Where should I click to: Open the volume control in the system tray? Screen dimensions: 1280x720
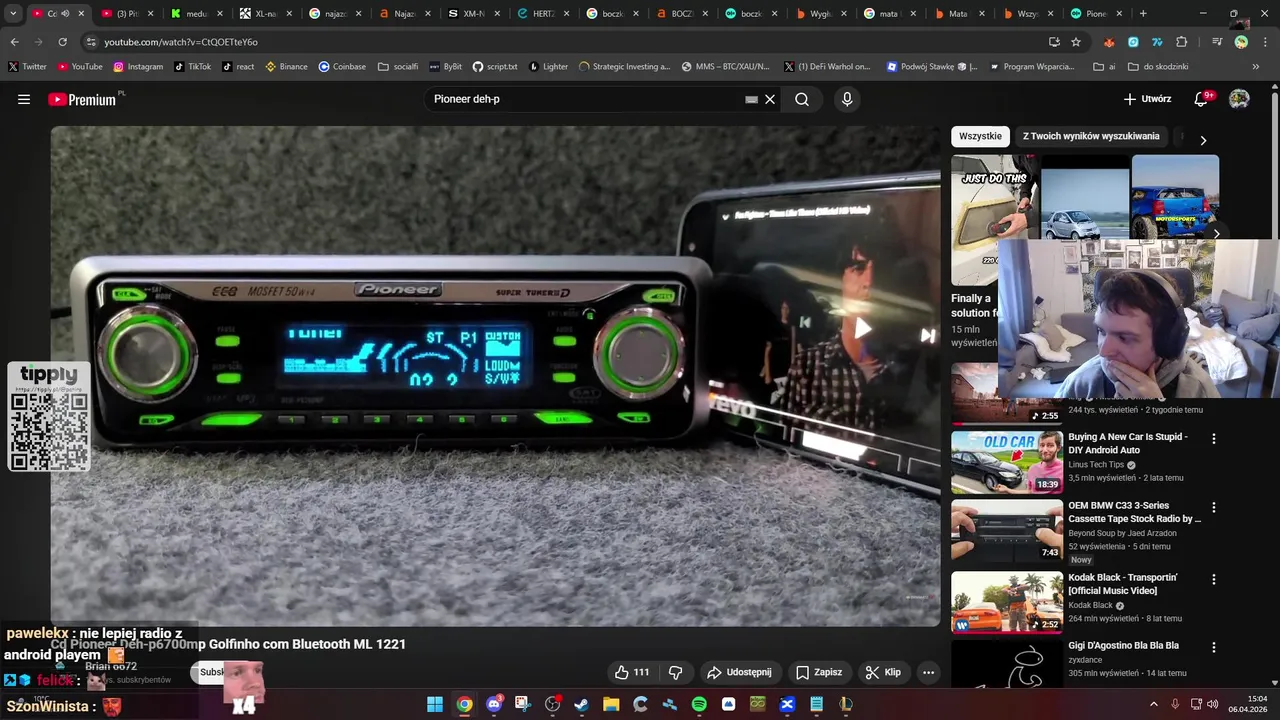1213,704
